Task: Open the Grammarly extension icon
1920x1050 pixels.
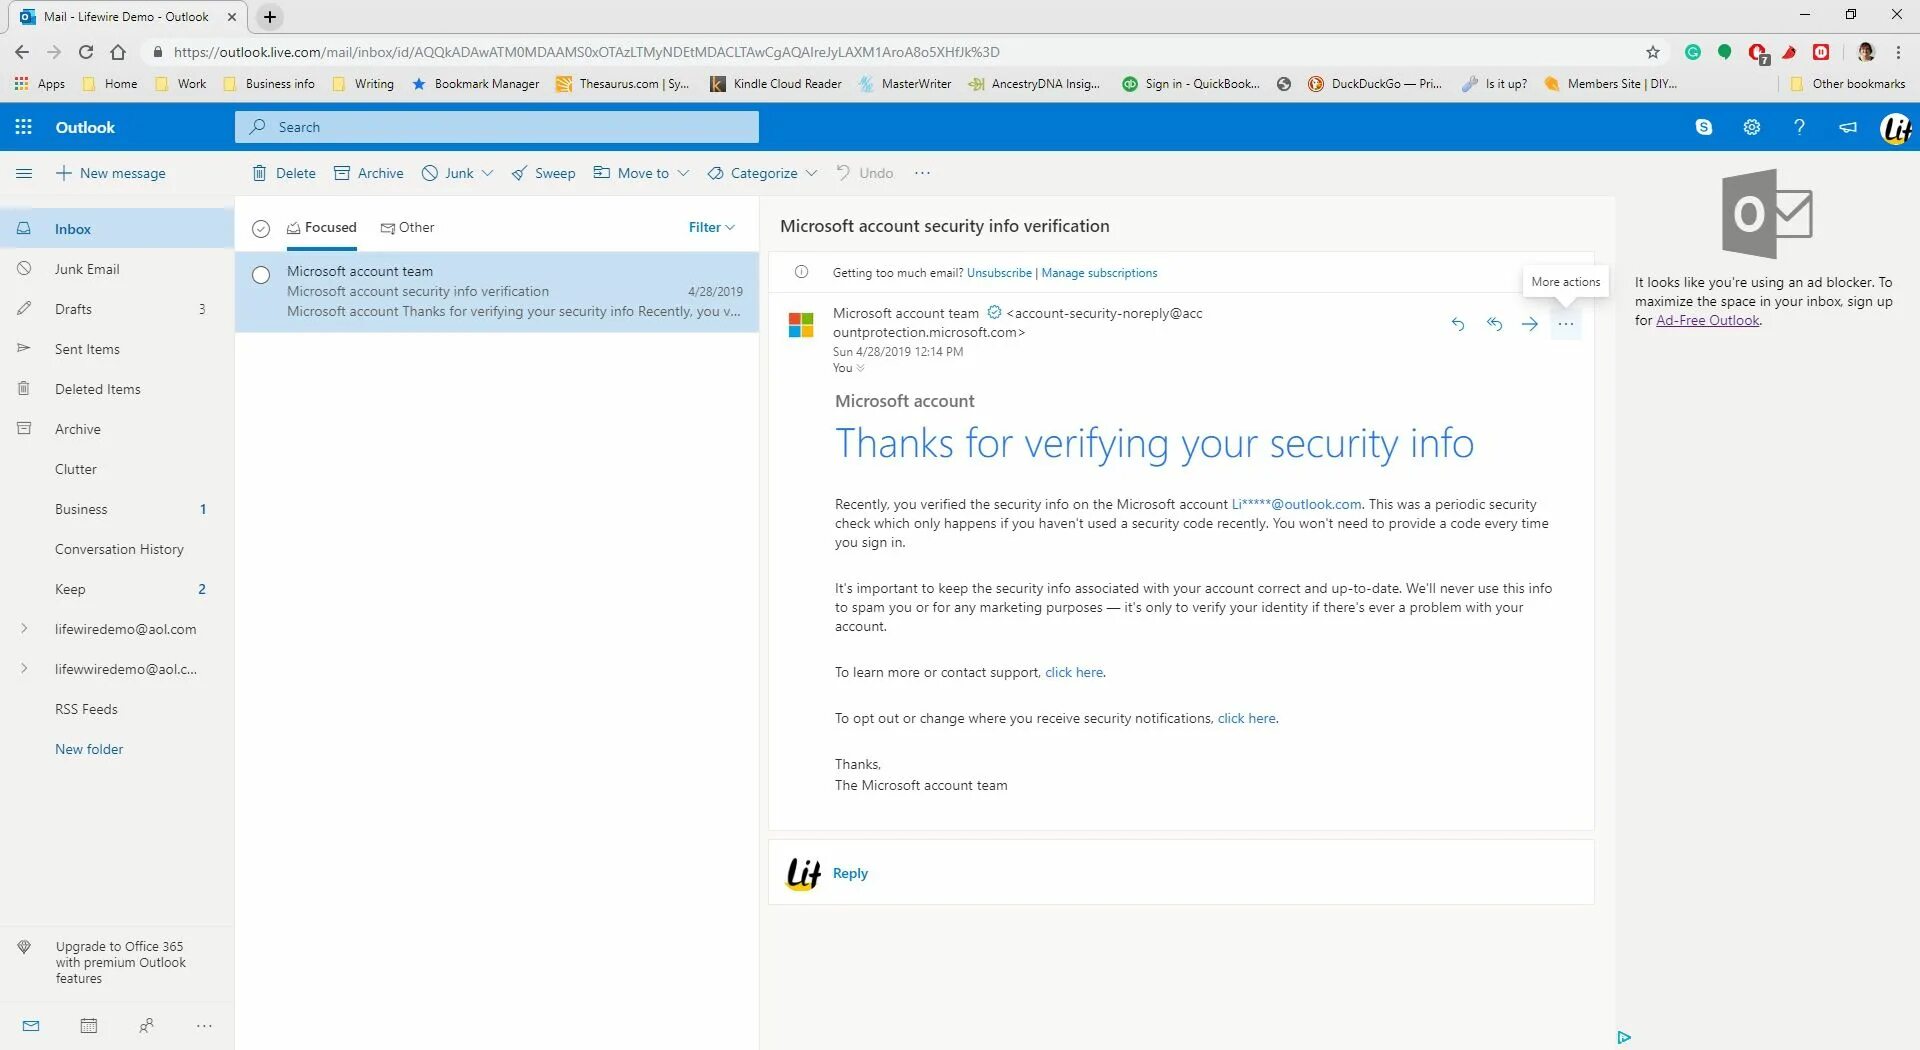Action: coord(1693,52)
